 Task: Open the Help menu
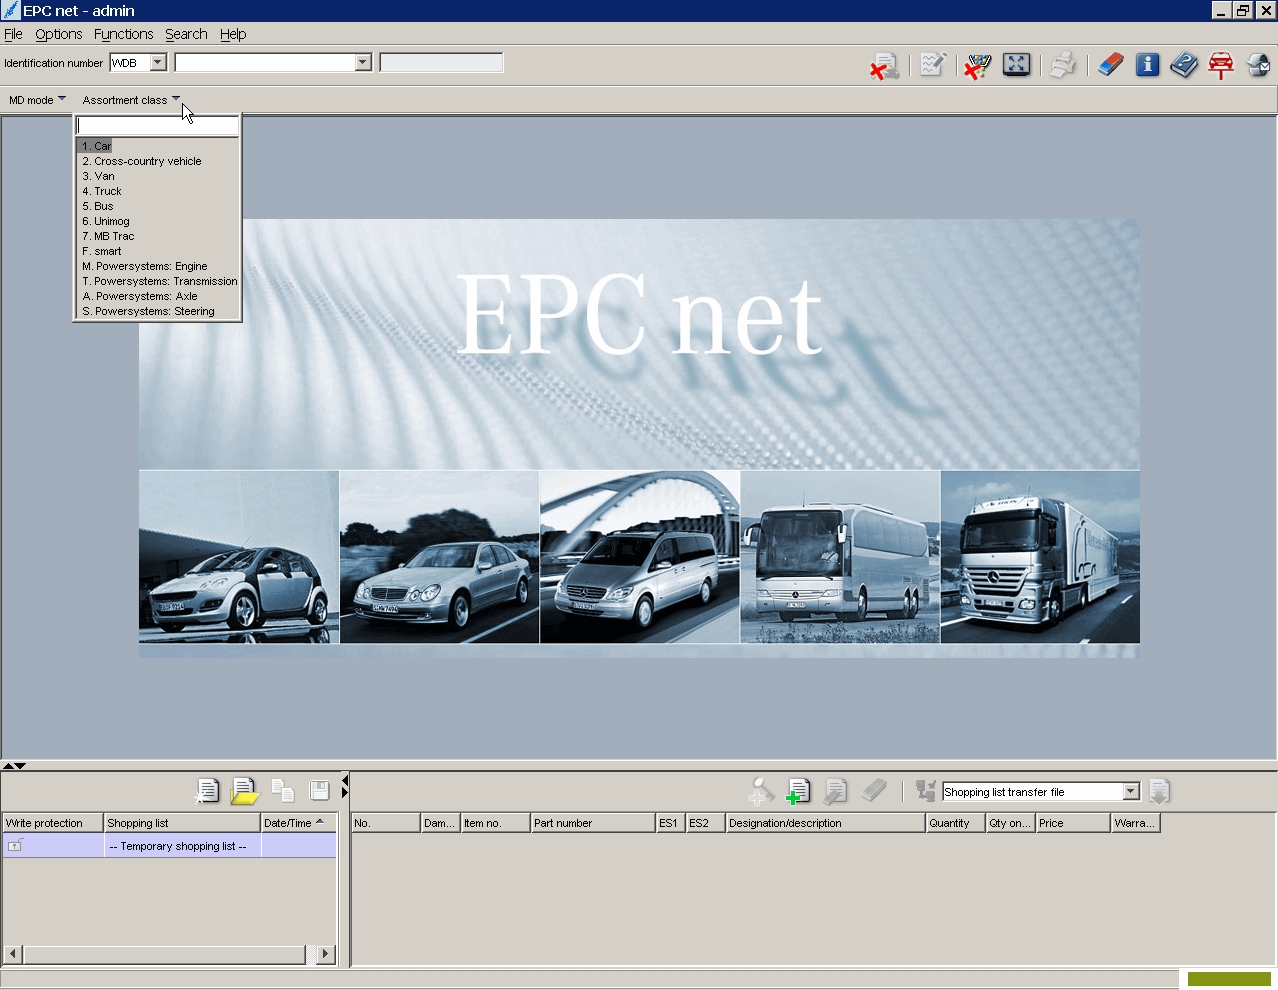(233, 34)
